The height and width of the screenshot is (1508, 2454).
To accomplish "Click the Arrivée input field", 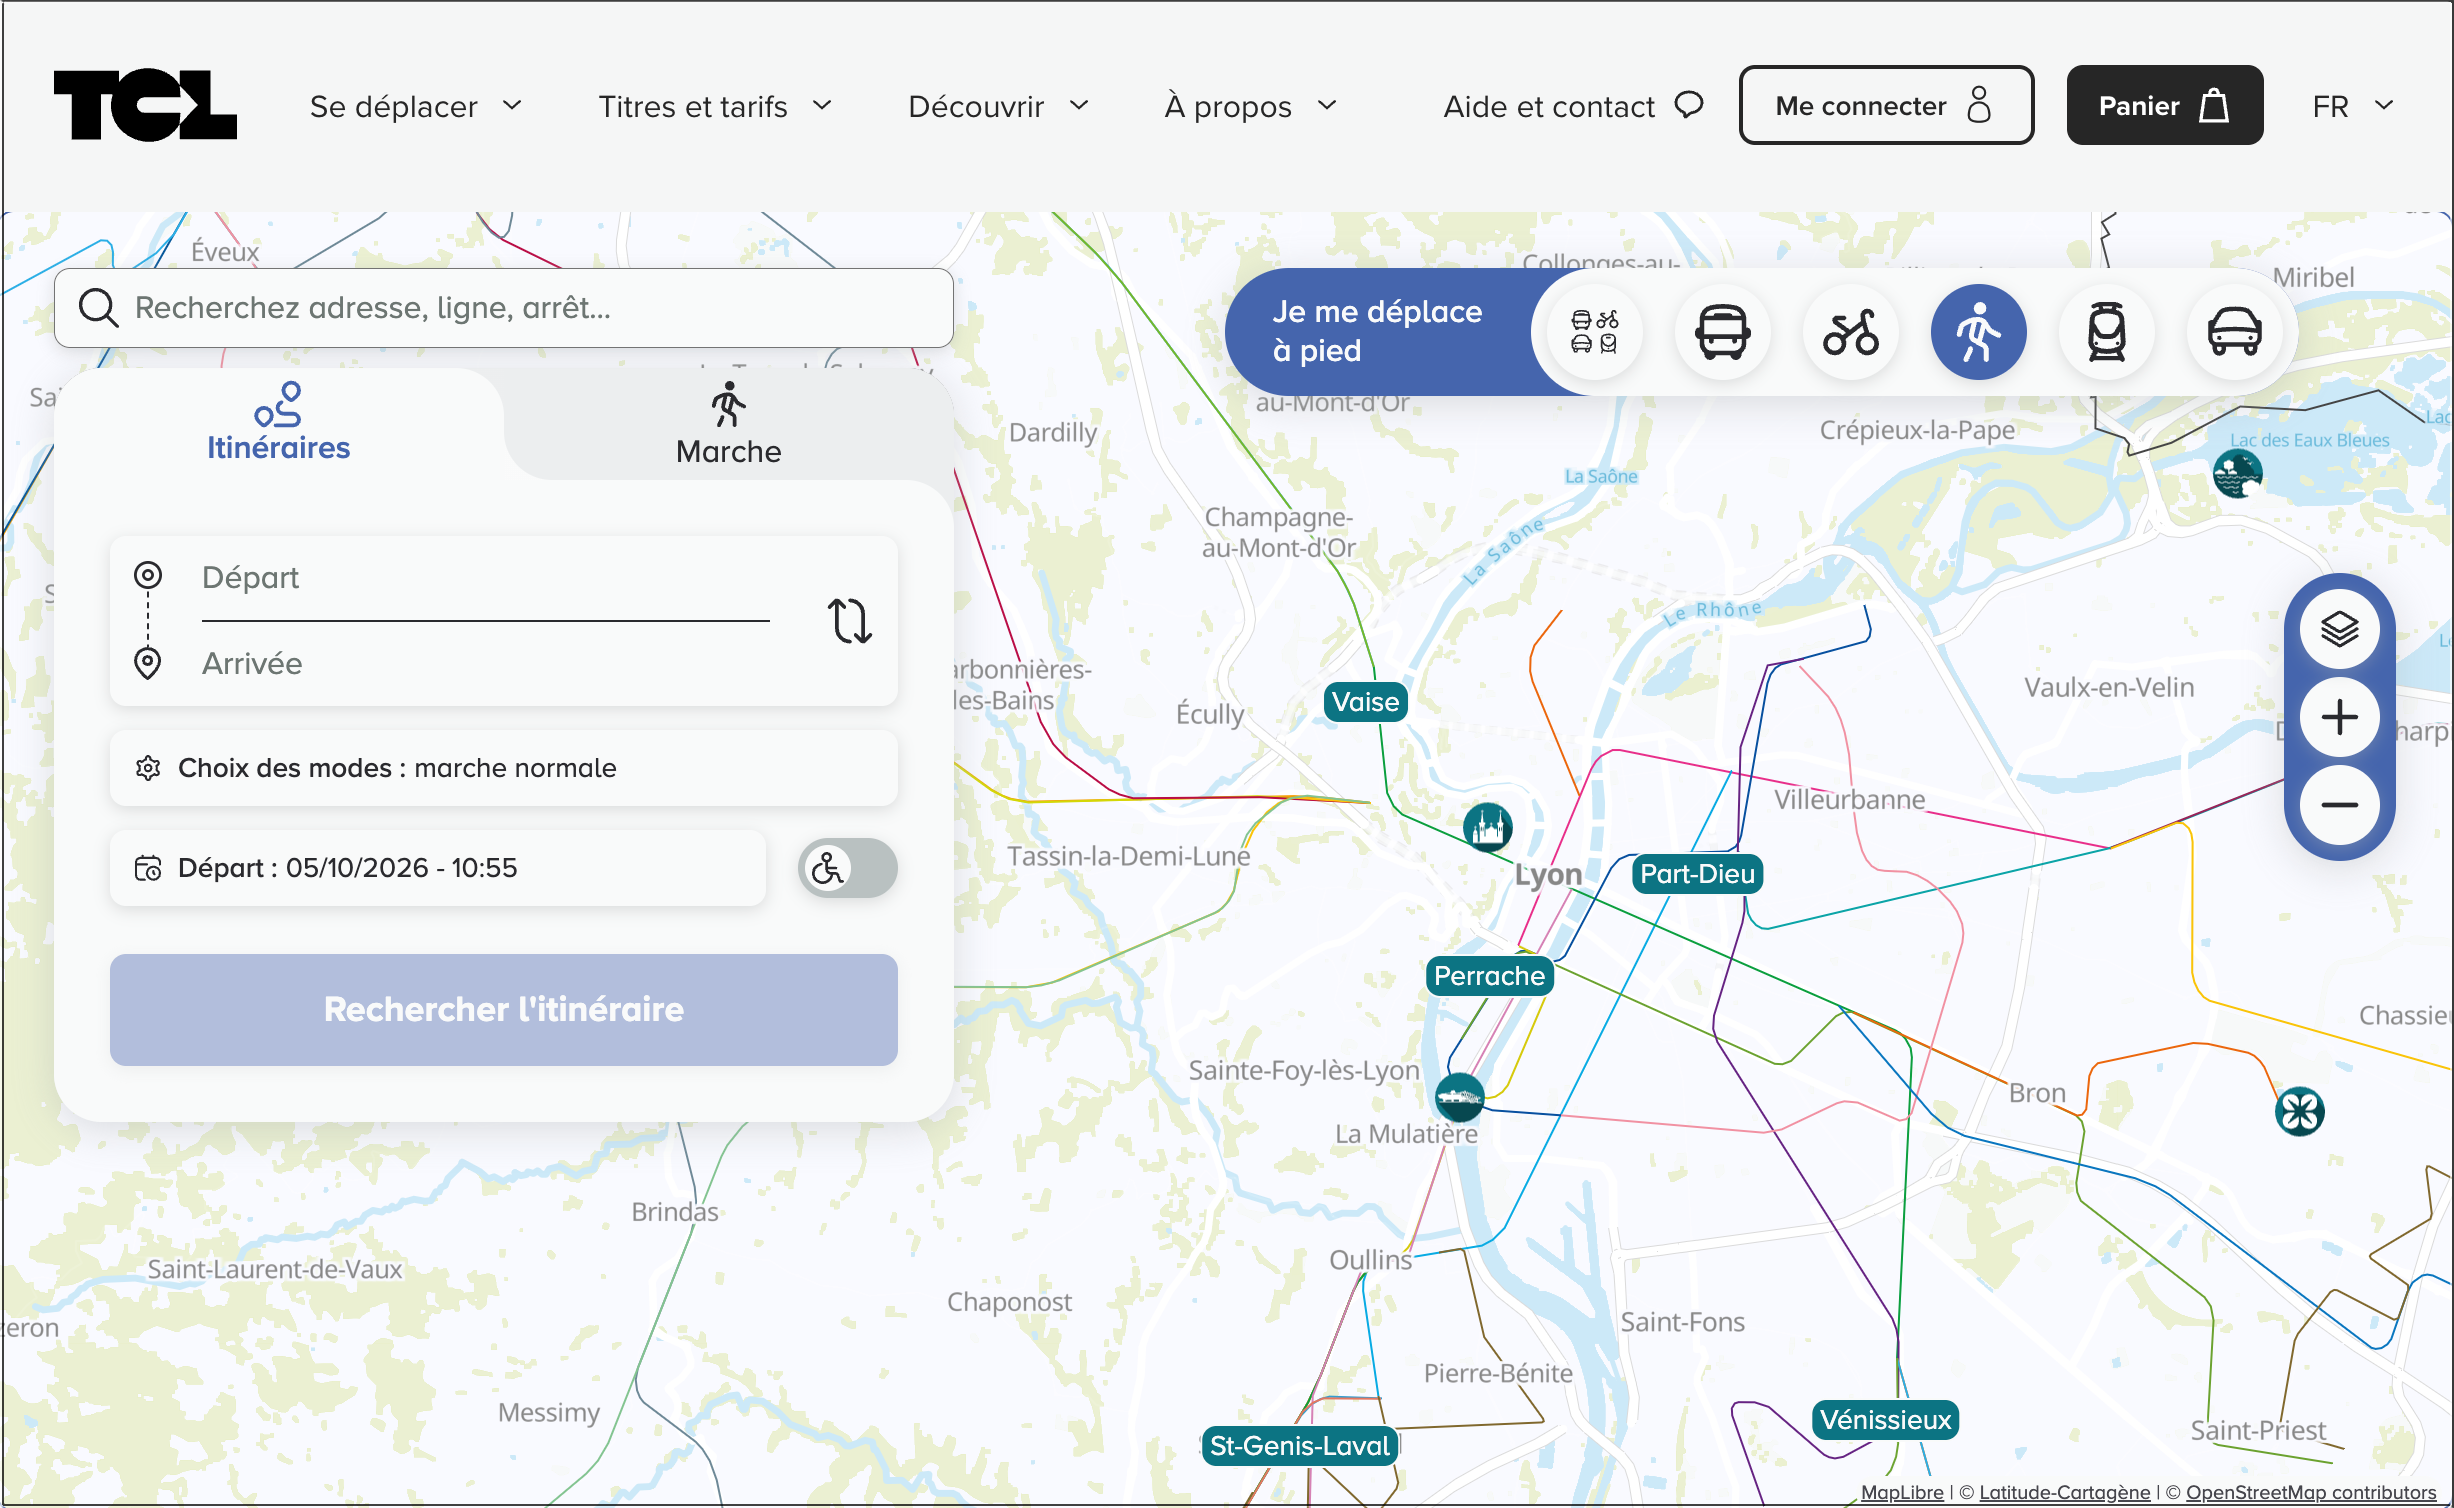I will 485,664.
